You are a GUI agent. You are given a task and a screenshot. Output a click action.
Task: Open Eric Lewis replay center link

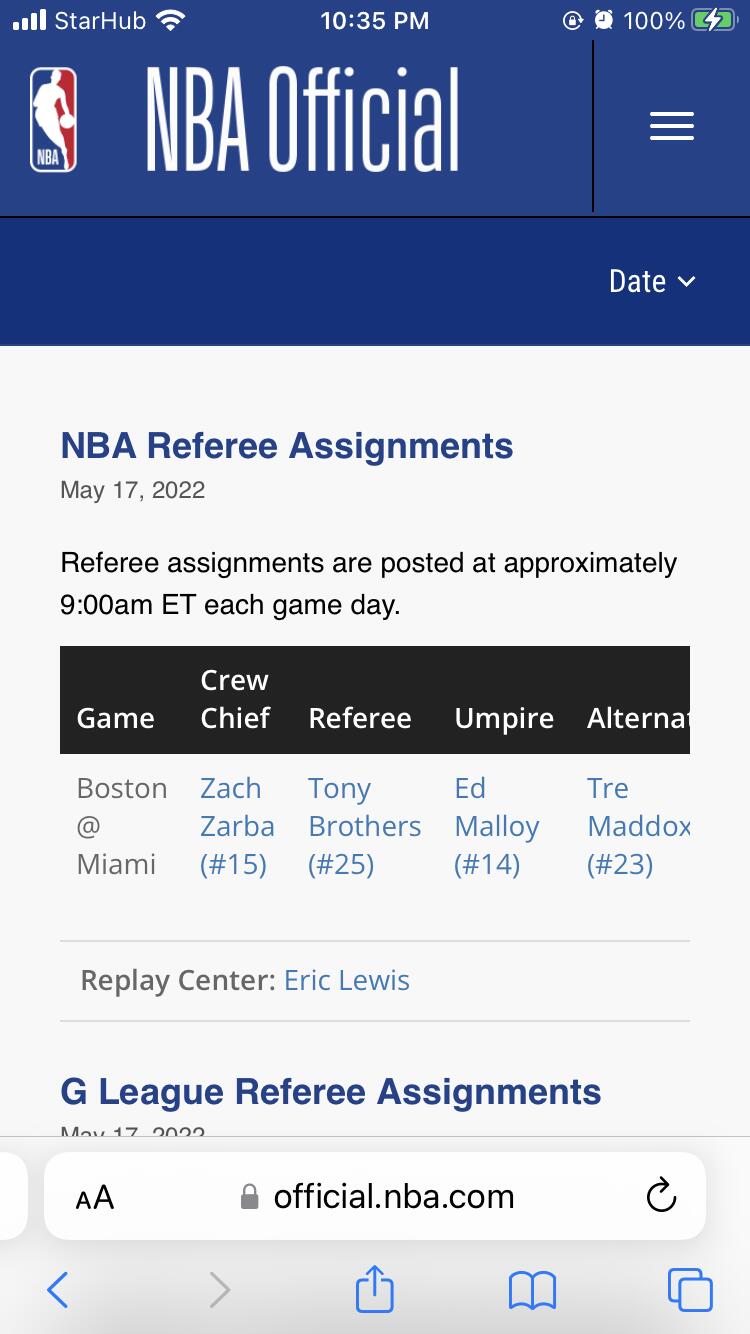pyautogui.click(x=347, y=980)
